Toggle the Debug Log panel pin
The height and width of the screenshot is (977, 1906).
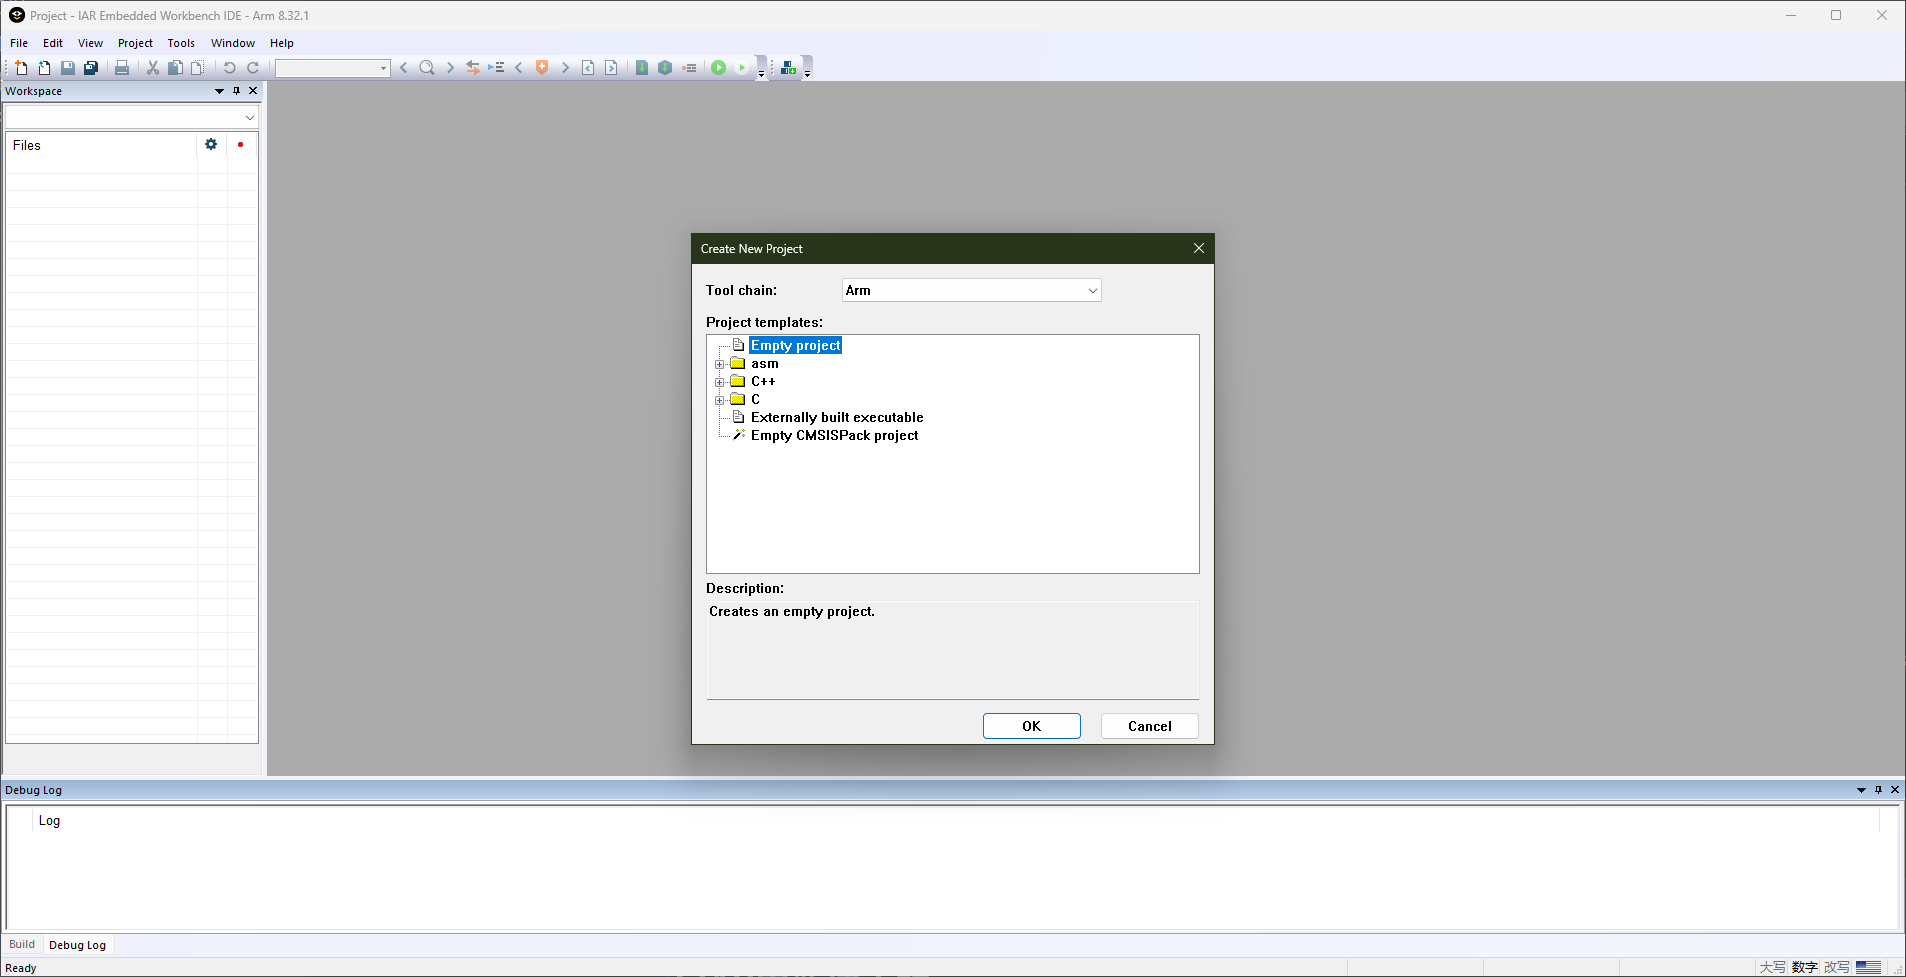pyautogui.click(x=1878, y=790)
